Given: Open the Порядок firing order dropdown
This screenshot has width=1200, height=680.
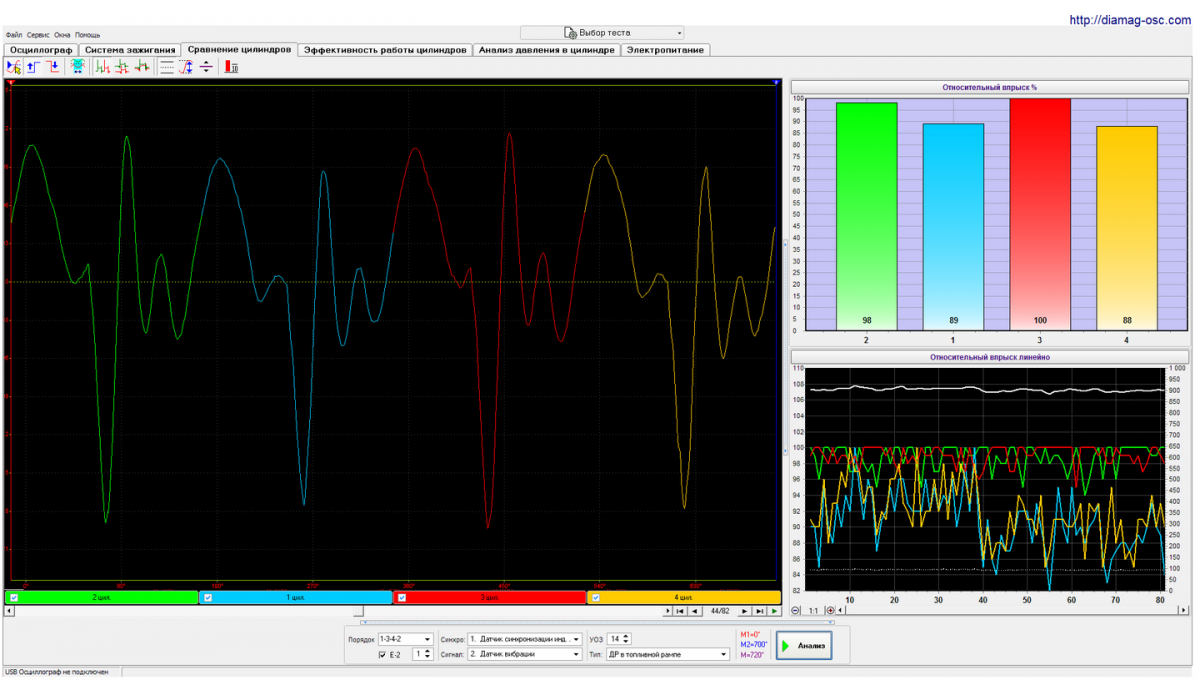Looking at the screenshot, I should pyautogui.click(x=427, y=639).
